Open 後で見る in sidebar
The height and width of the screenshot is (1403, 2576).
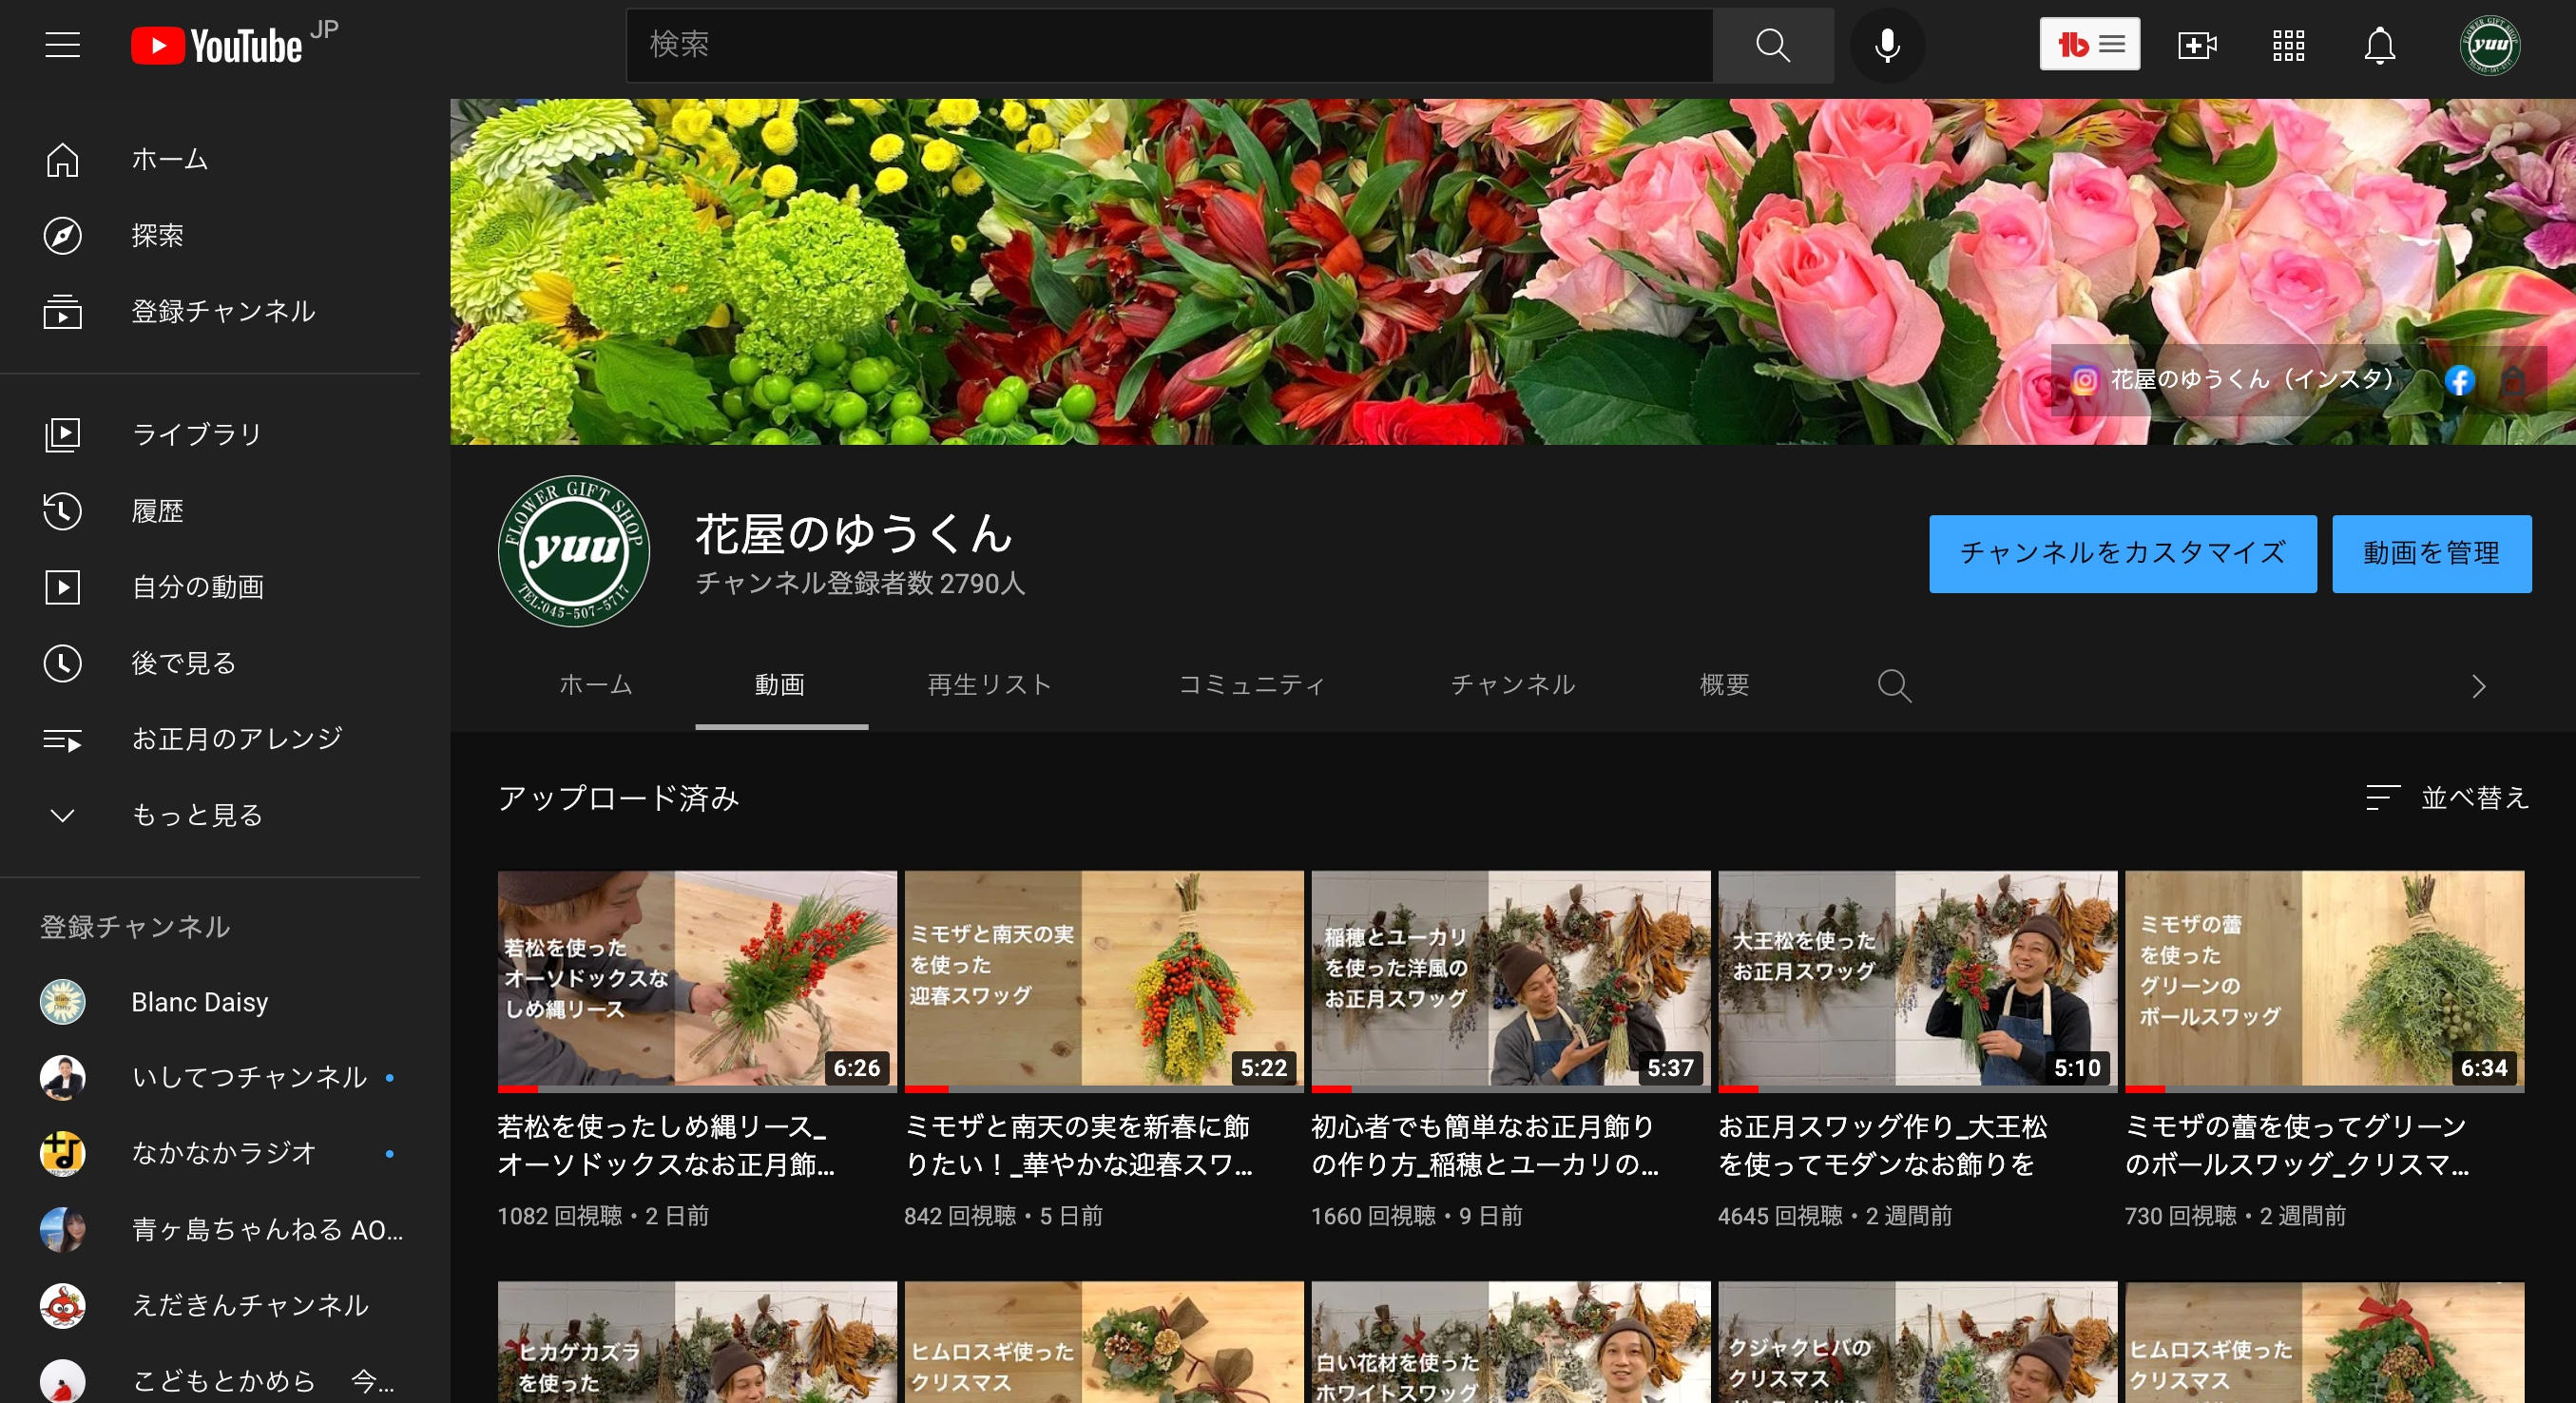(x=210, y=663)
